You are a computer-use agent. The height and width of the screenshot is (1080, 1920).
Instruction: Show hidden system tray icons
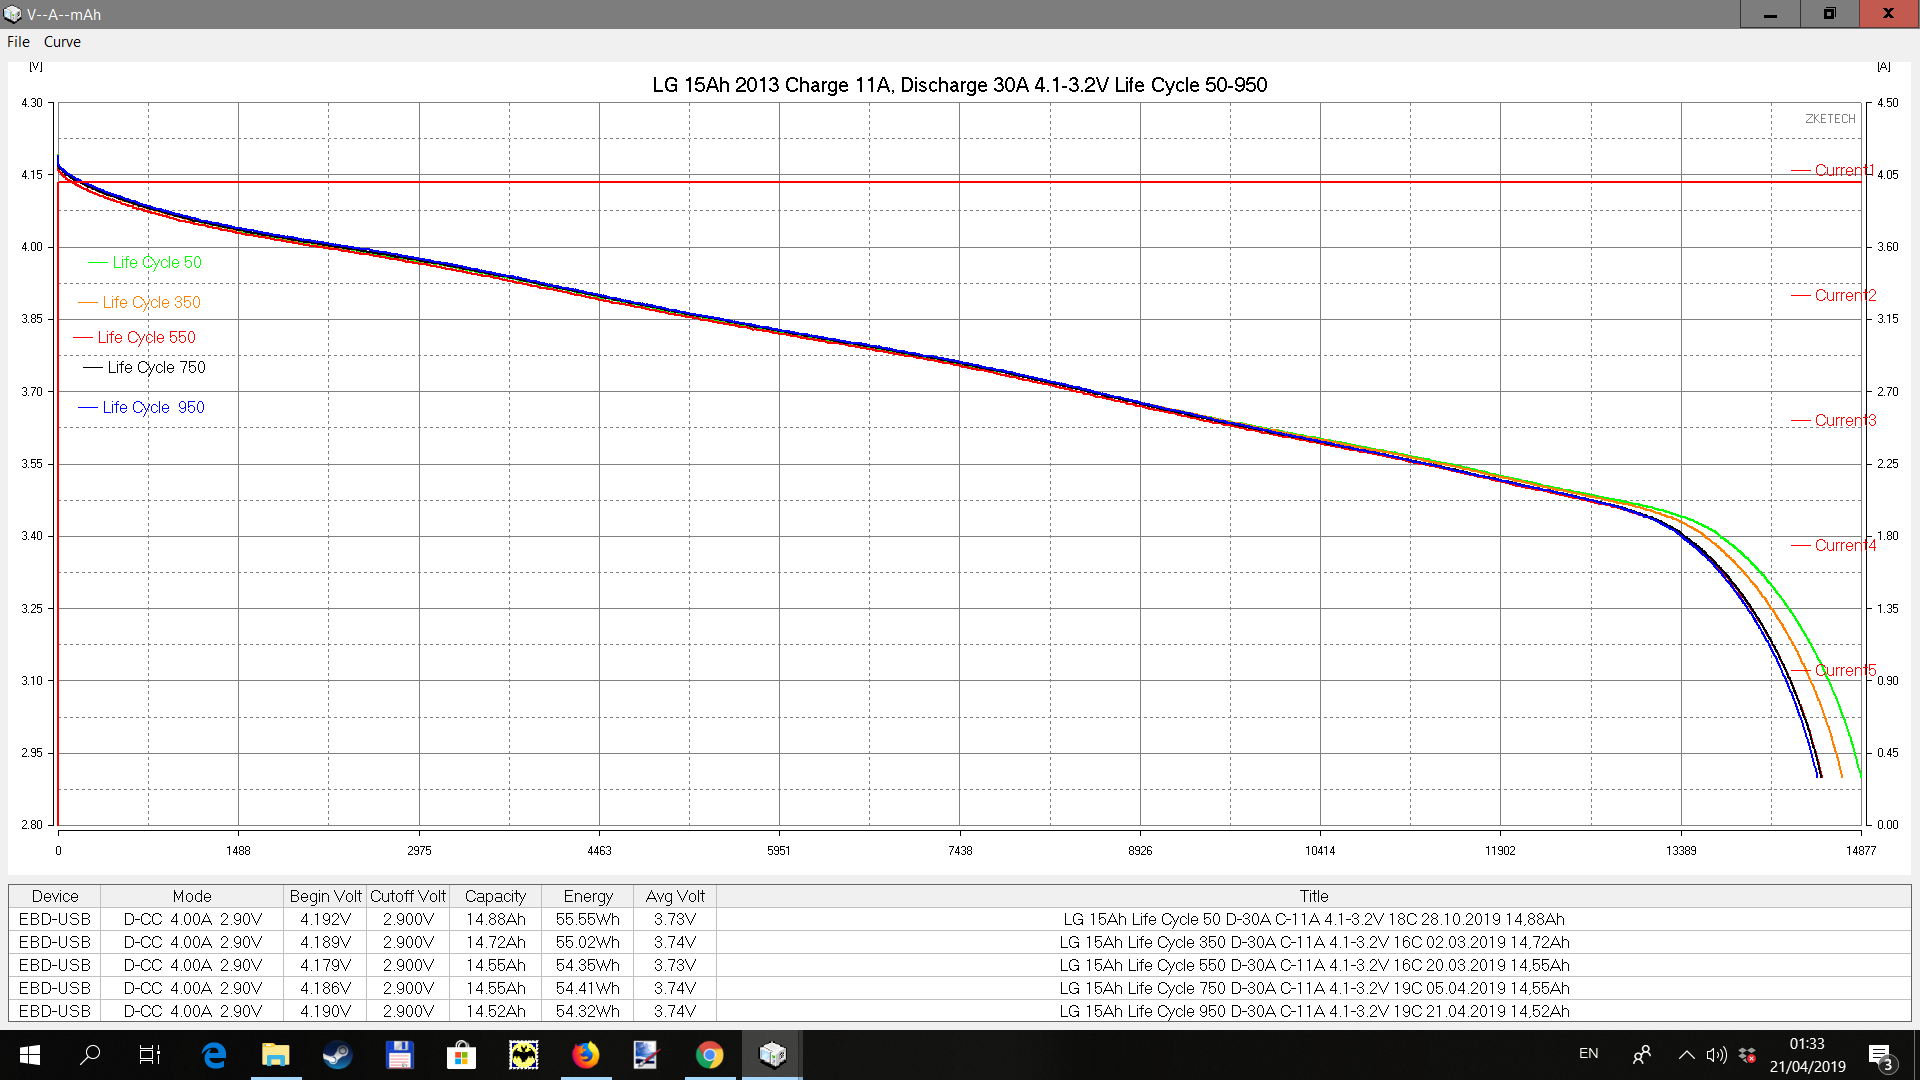1686,1054
